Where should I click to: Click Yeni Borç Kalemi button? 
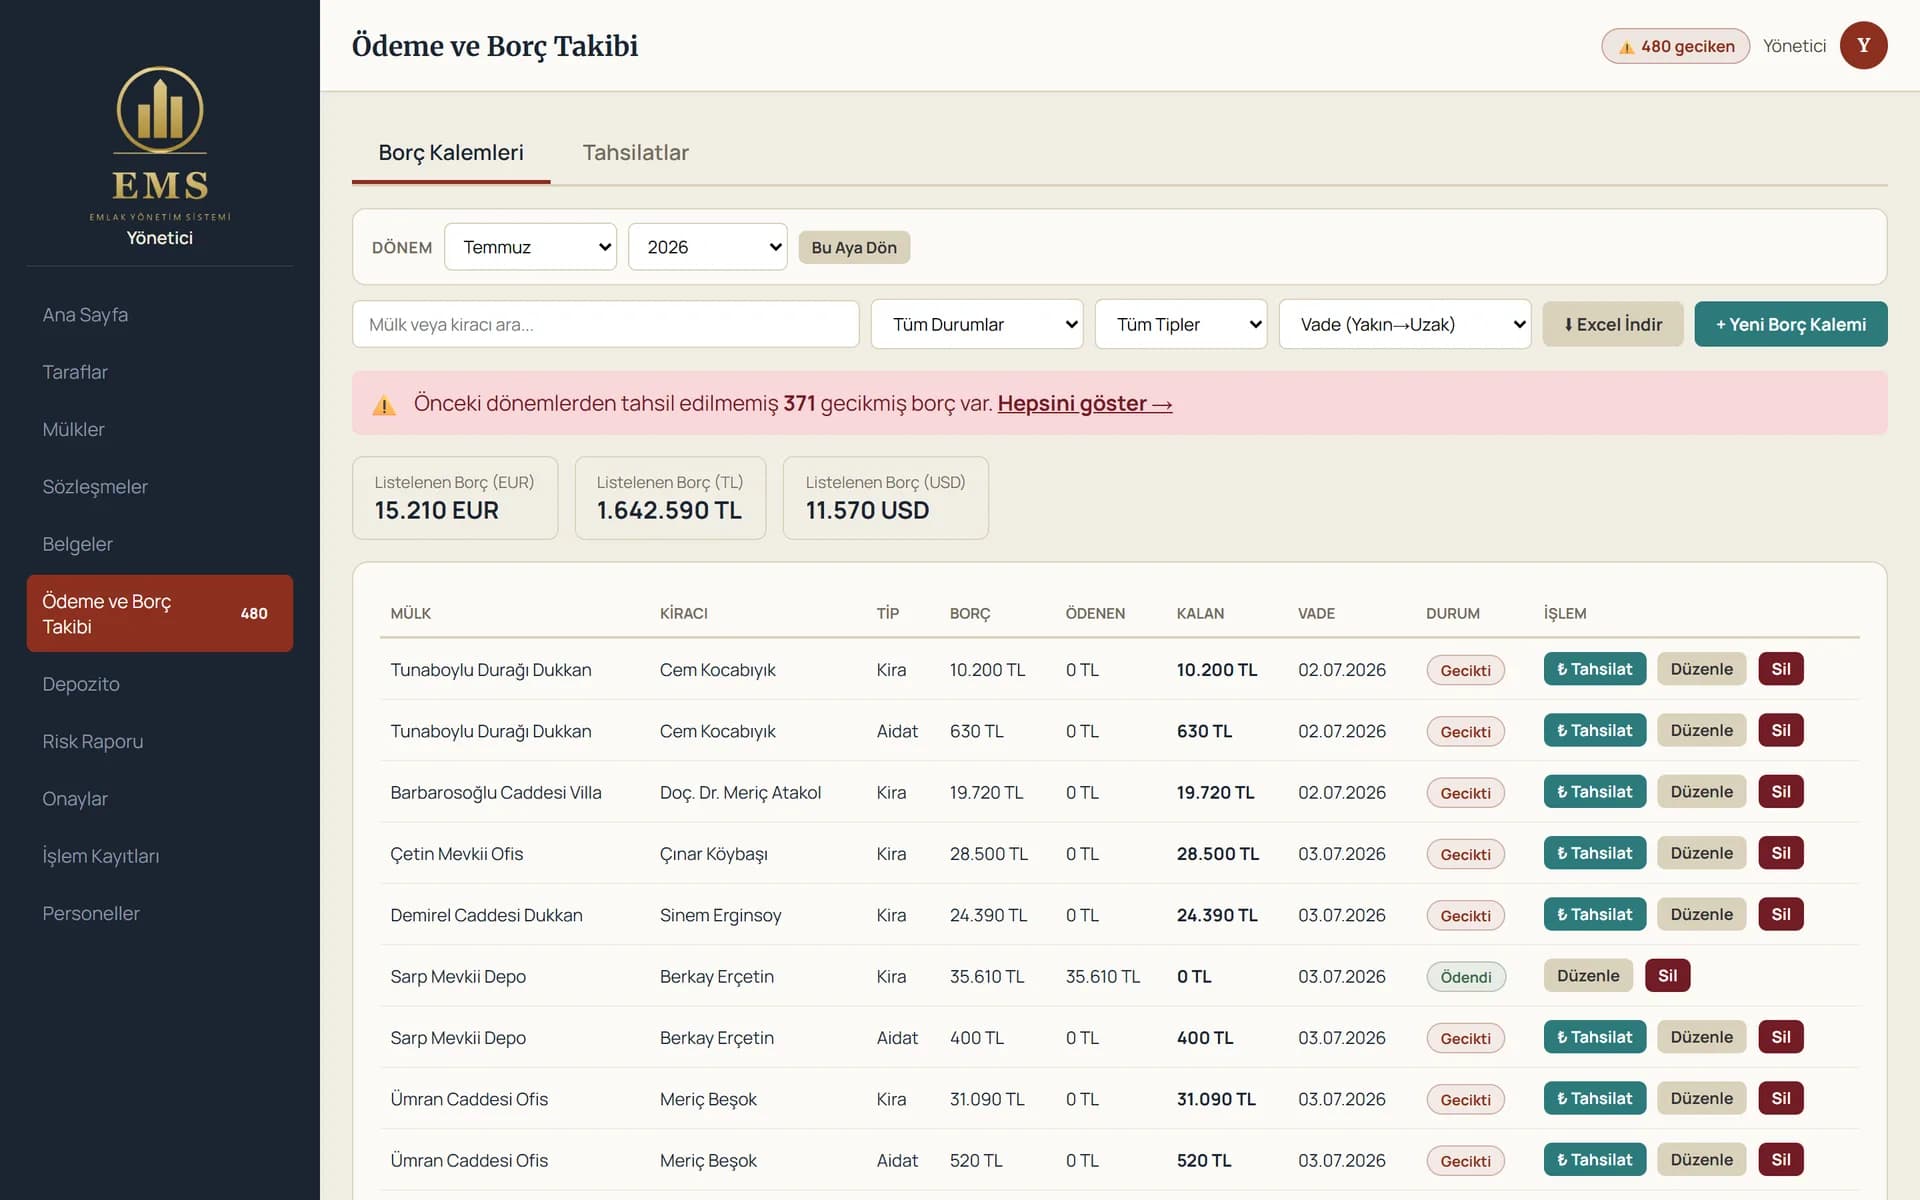[x=1791, y=324]
